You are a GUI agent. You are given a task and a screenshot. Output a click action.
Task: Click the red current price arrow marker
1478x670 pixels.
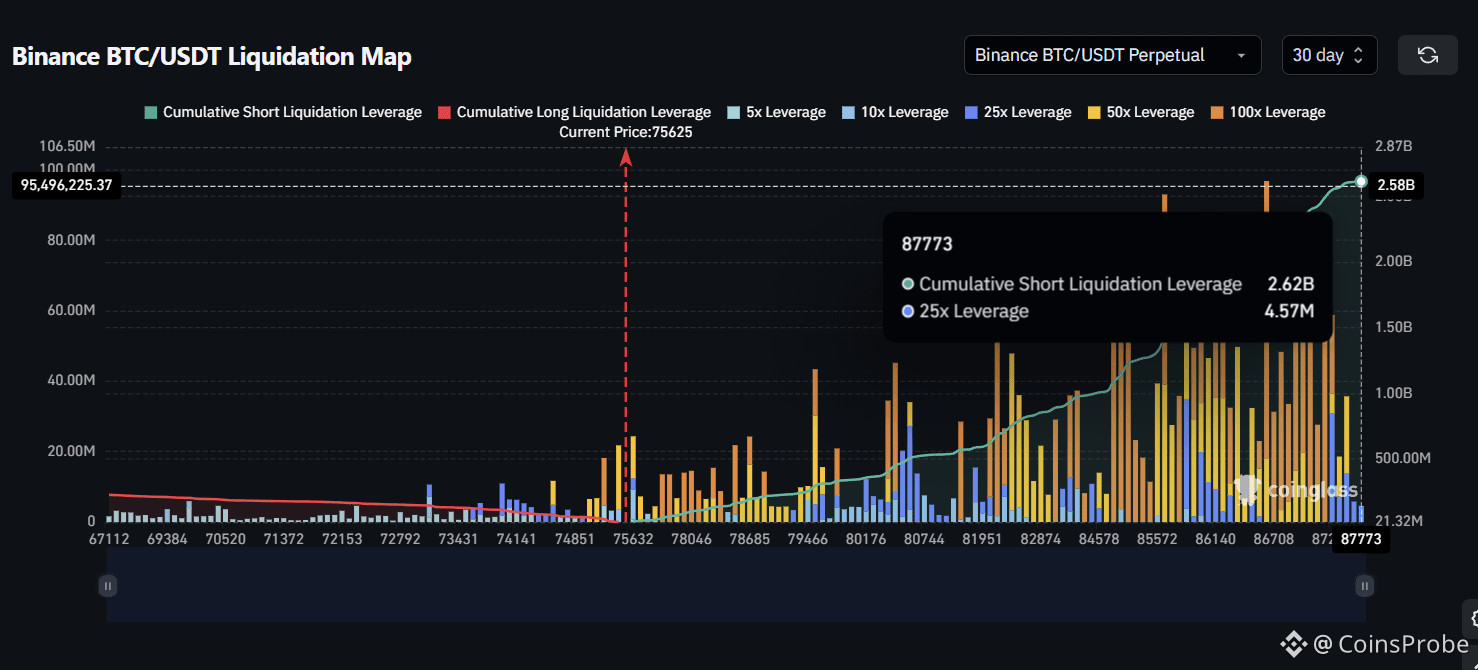[x=627, y=158]
